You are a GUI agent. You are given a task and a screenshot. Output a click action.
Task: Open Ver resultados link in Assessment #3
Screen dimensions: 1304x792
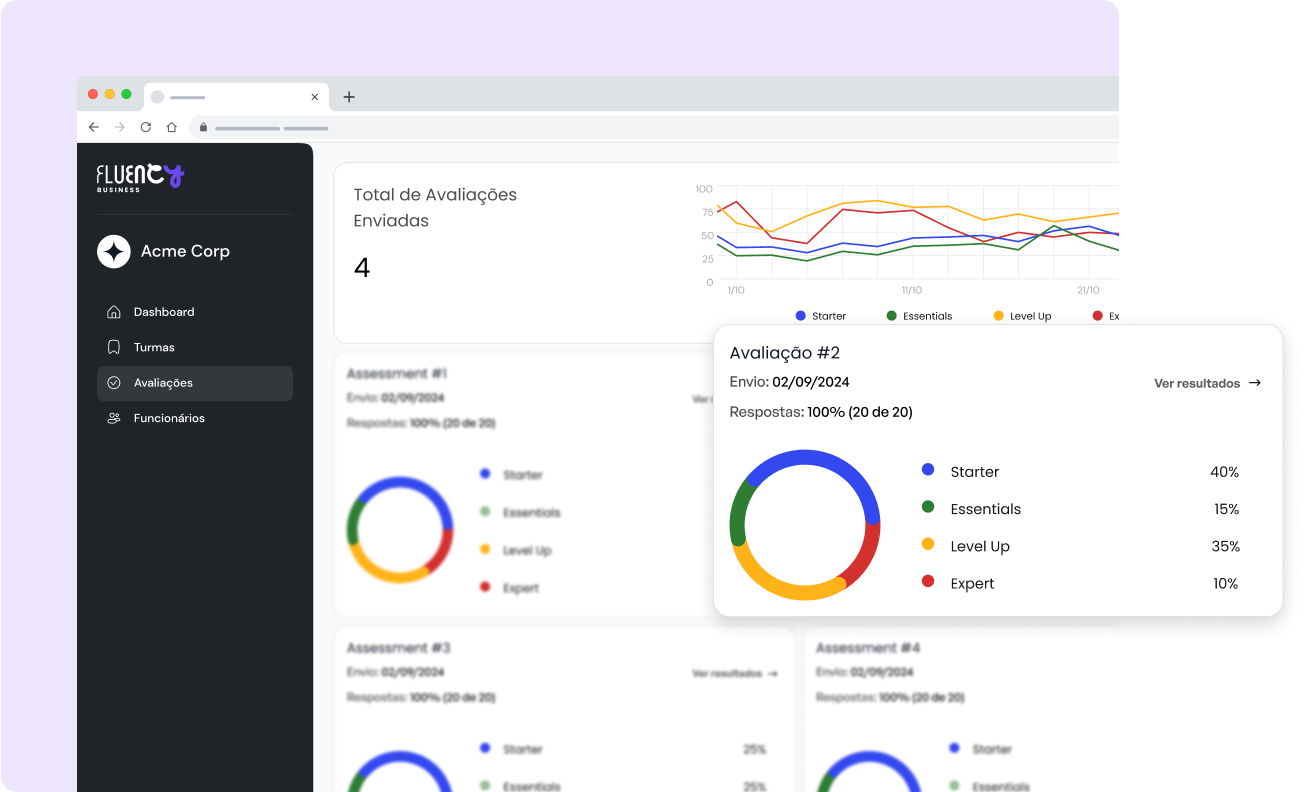click(734, 674)
